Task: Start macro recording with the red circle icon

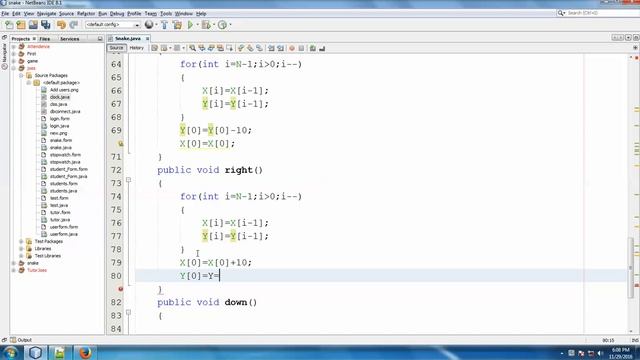Action: pos(292,48)
